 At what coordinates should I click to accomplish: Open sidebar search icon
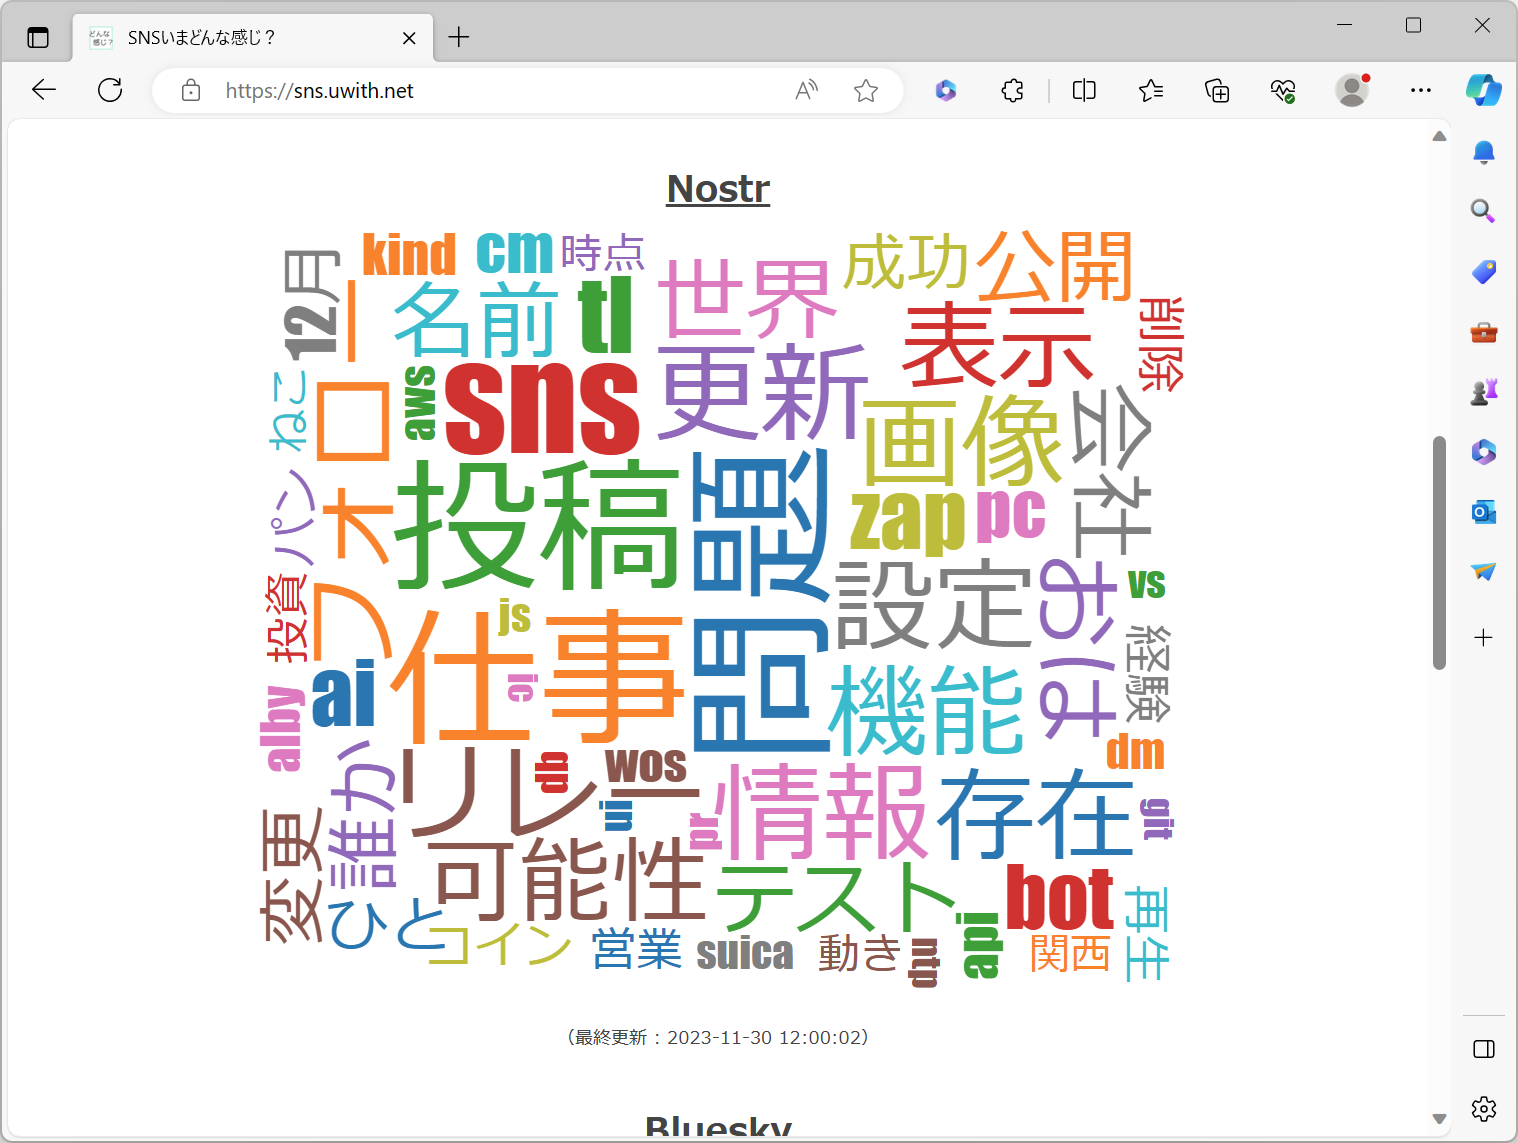[1484, 211]
